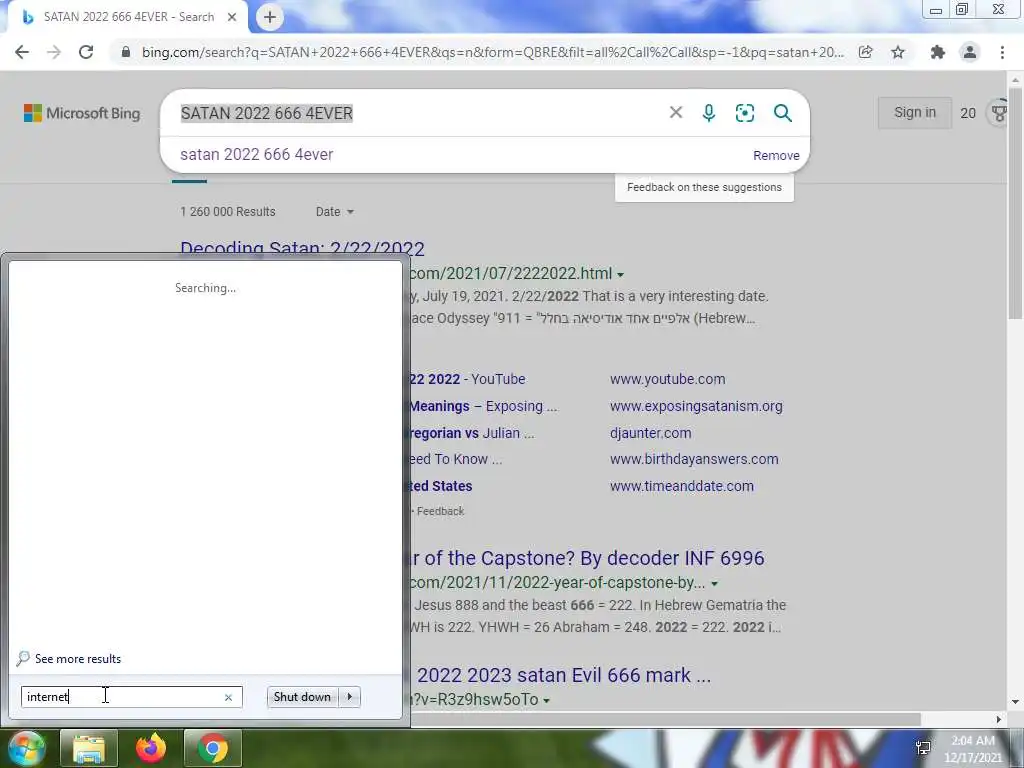
Task: Expand dropdown after 2022-year-of-capstone-by URL
Action: pyautogui.click(x=714, y=583)
